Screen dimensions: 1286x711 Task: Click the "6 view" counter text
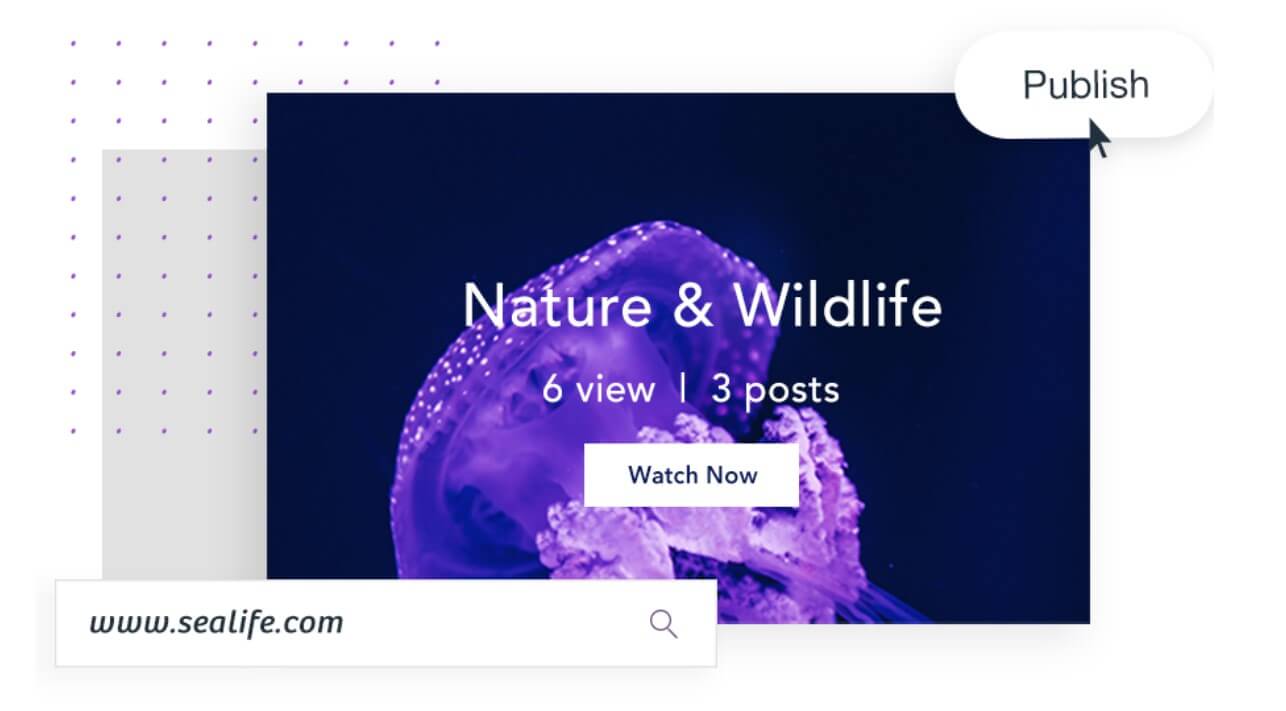599,389
